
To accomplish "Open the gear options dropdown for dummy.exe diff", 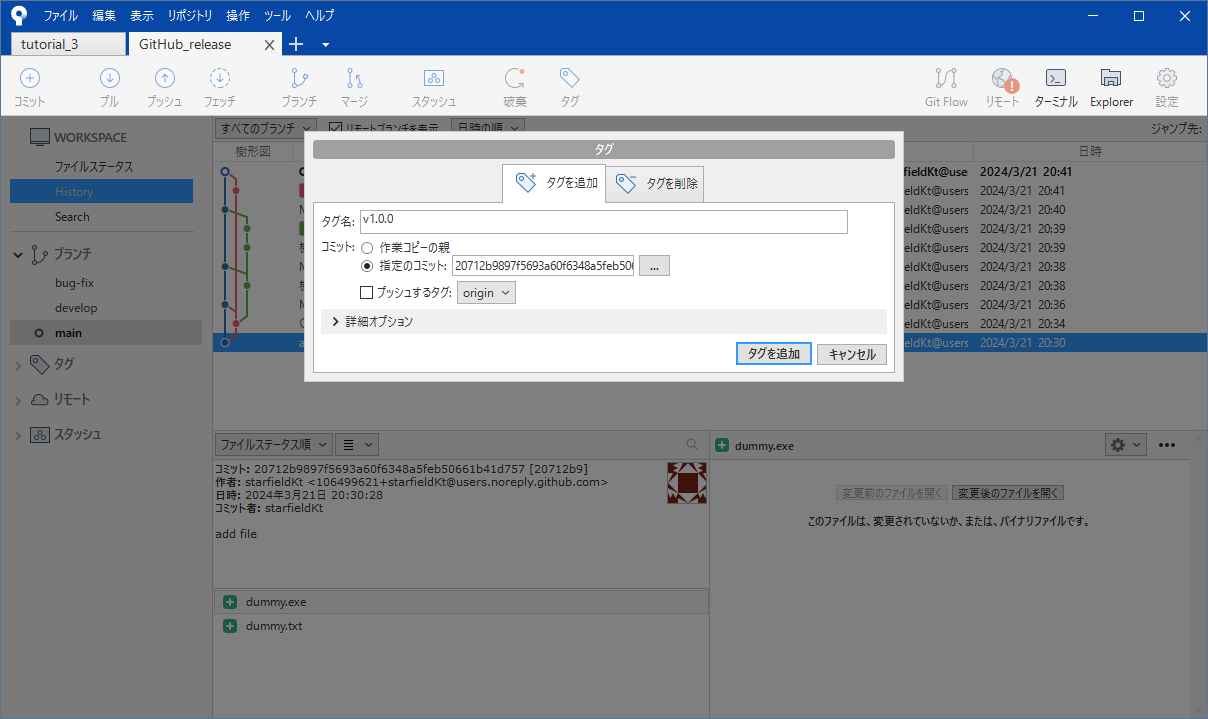I will point(1125,444).
